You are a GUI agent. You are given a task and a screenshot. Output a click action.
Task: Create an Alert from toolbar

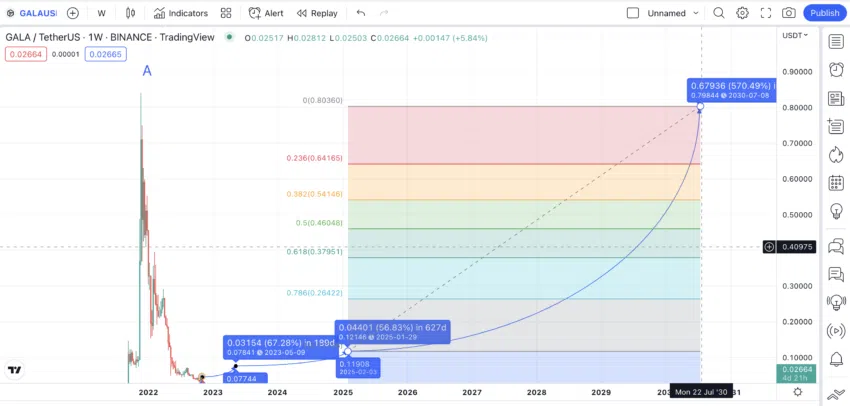266,13
